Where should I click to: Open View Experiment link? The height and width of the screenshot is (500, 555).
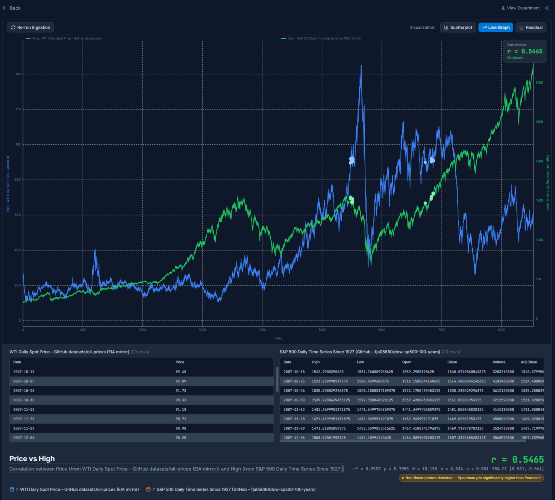click(x=520, y=8)
